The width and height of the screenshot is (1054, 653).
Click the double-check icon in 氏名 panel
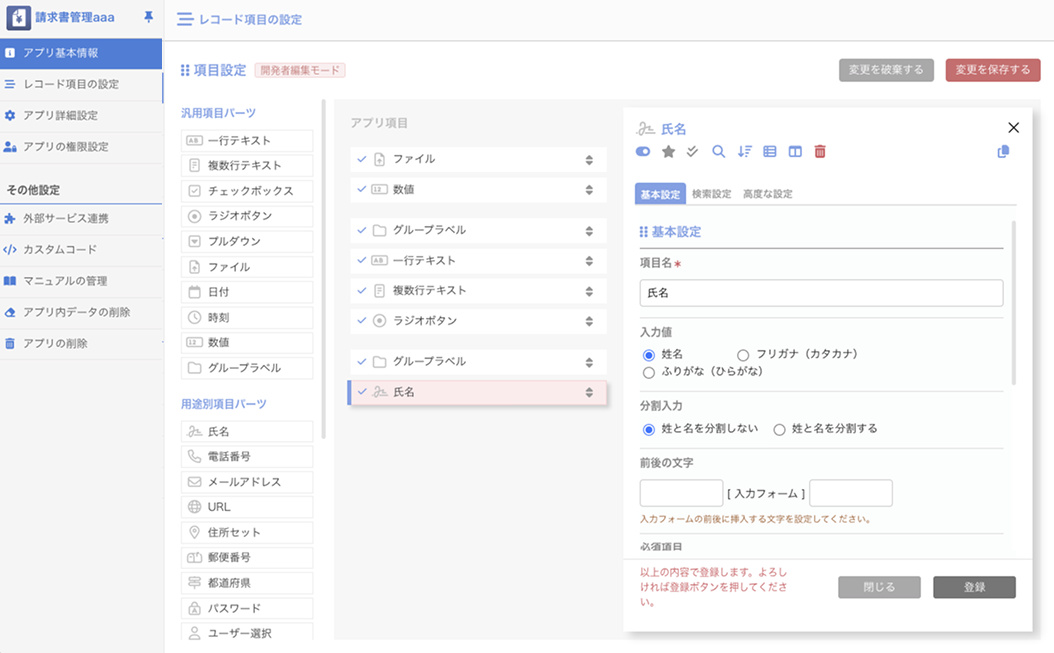(x=692, y=151)
